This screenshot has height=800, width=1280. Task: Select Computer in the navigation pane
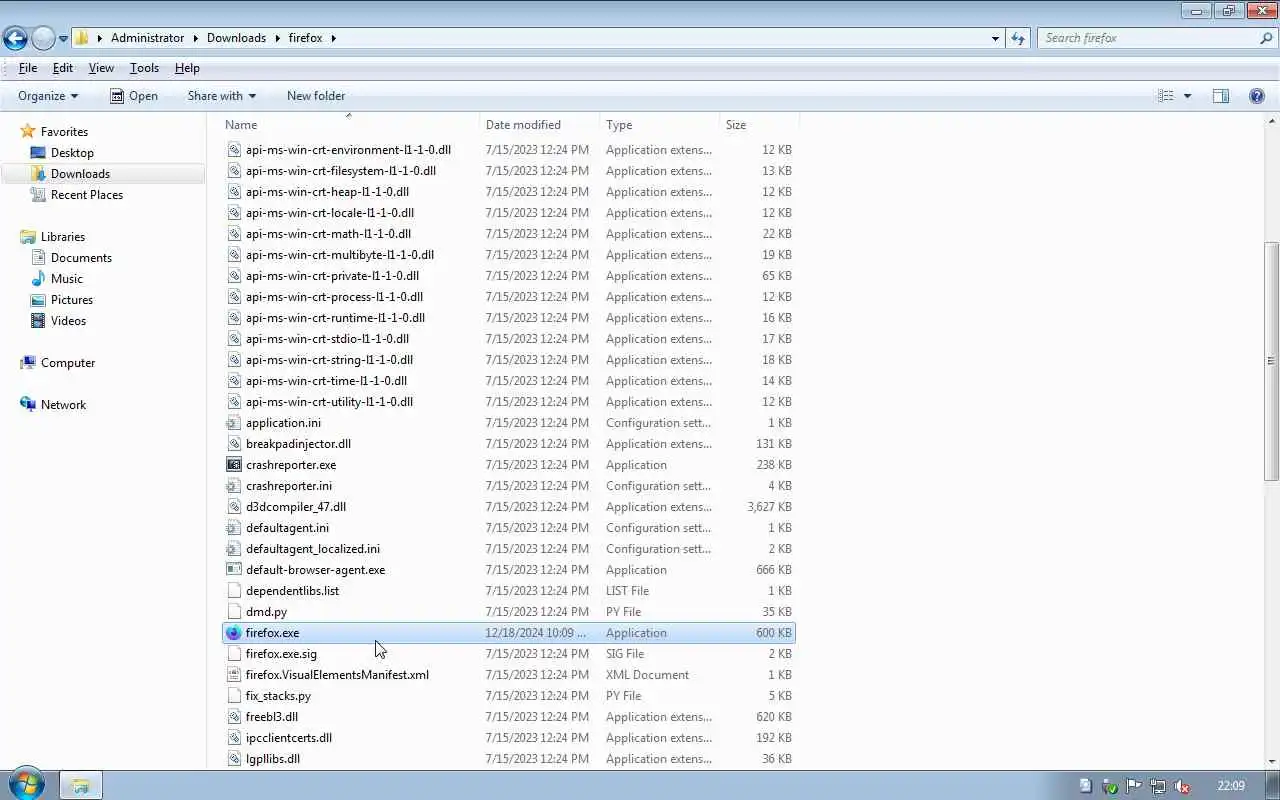[x=68, y=363]
